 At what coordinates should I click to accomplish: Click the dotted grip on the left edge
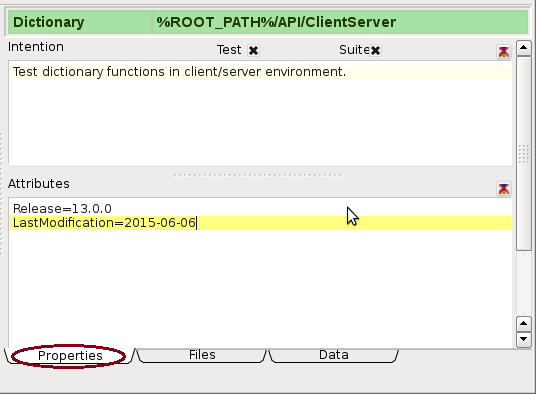coord(1,194)
